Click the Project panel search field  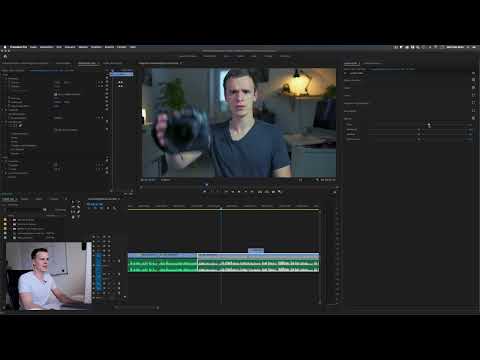tap(25, 209)
